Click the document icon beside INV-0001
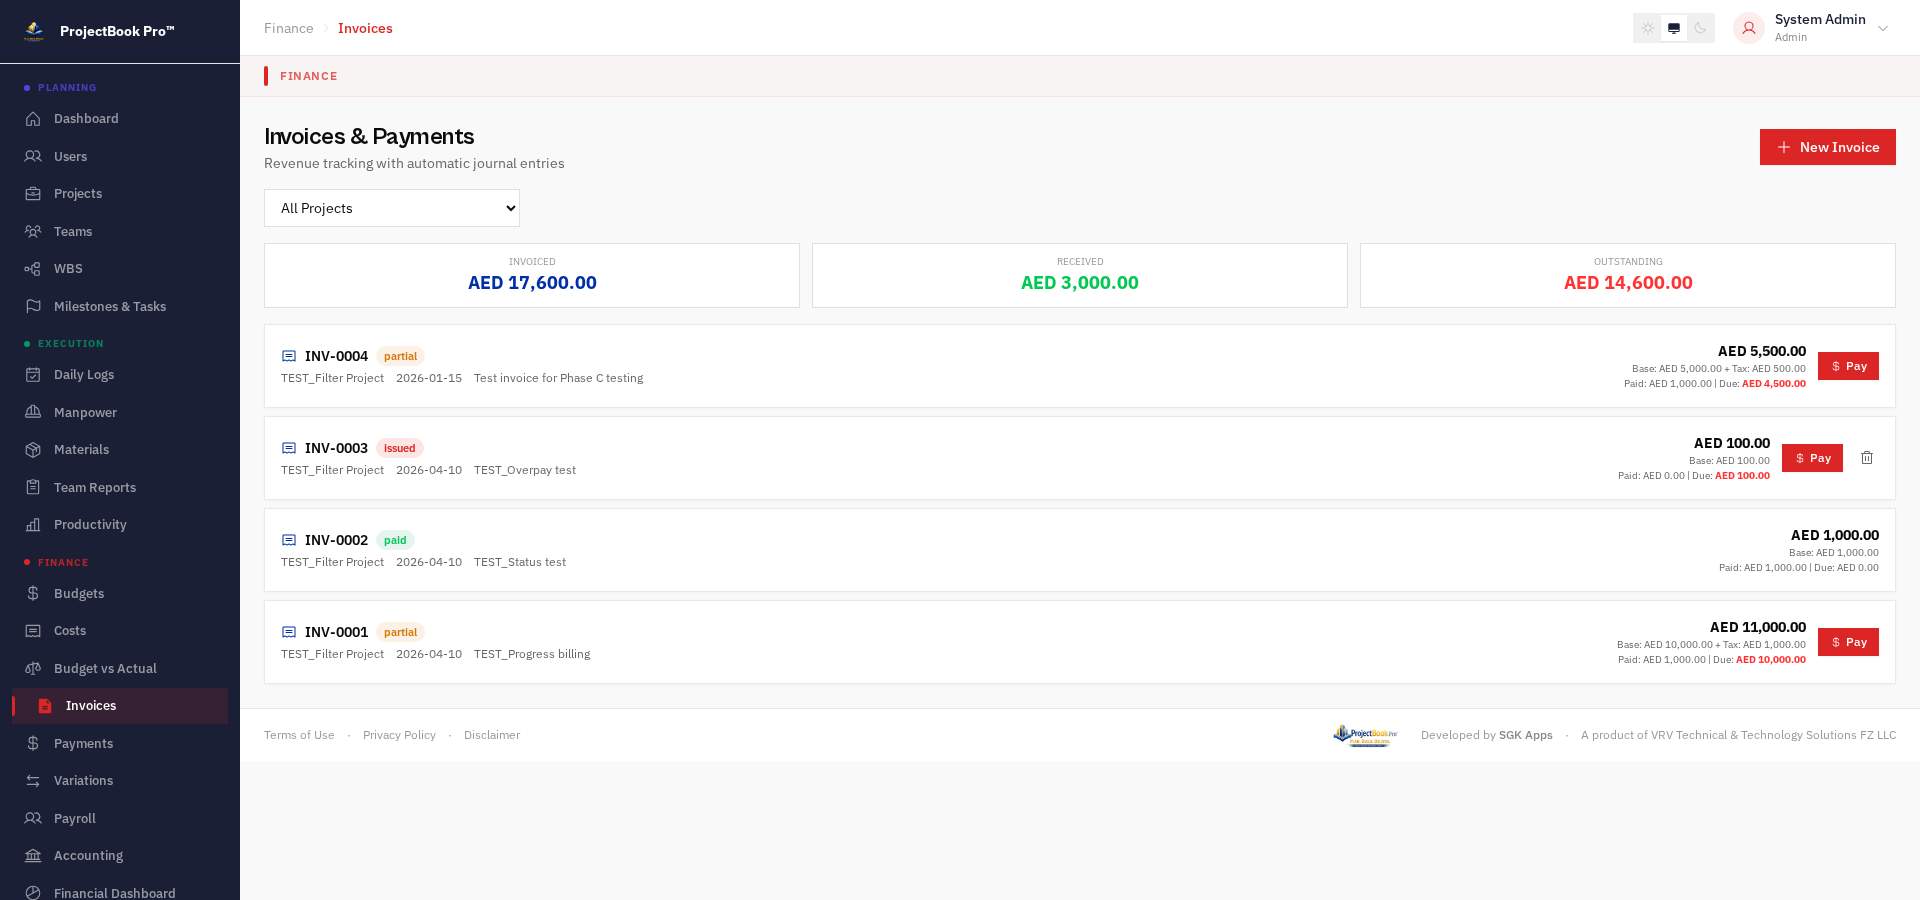Image resolution: width=1920 pixels, height=900 pixels. tap(289, 632)
